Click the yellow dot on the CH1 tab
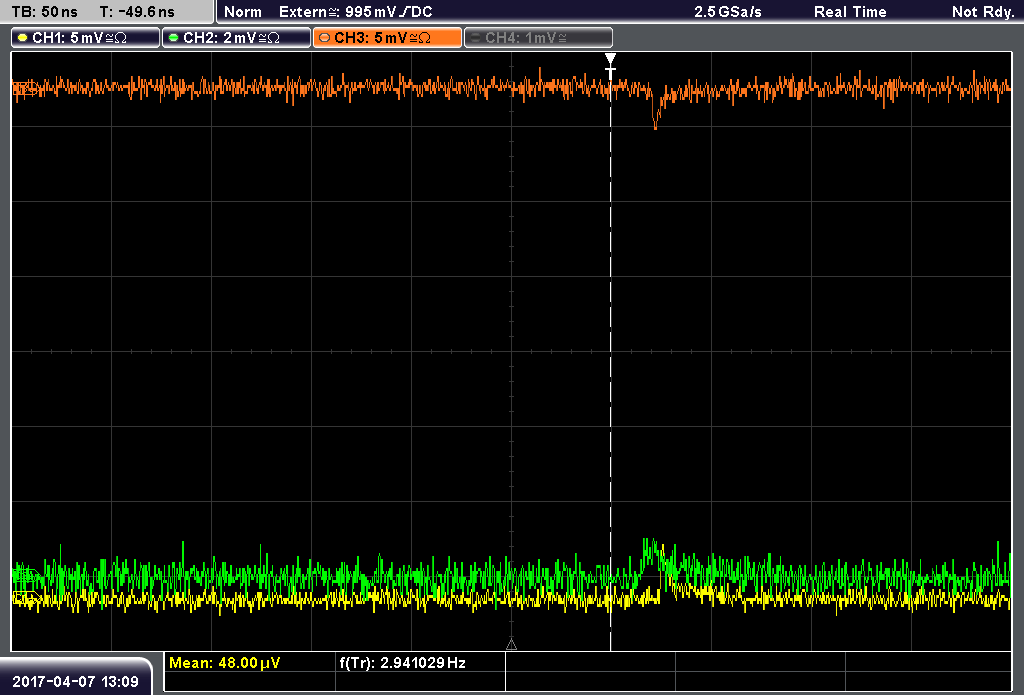 tap(23, 38)
